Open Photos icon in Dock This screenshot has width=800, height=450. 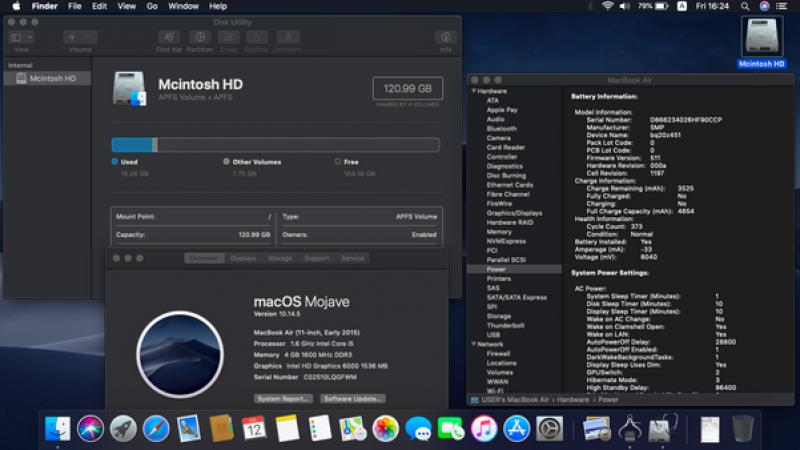tap(385, 428)
